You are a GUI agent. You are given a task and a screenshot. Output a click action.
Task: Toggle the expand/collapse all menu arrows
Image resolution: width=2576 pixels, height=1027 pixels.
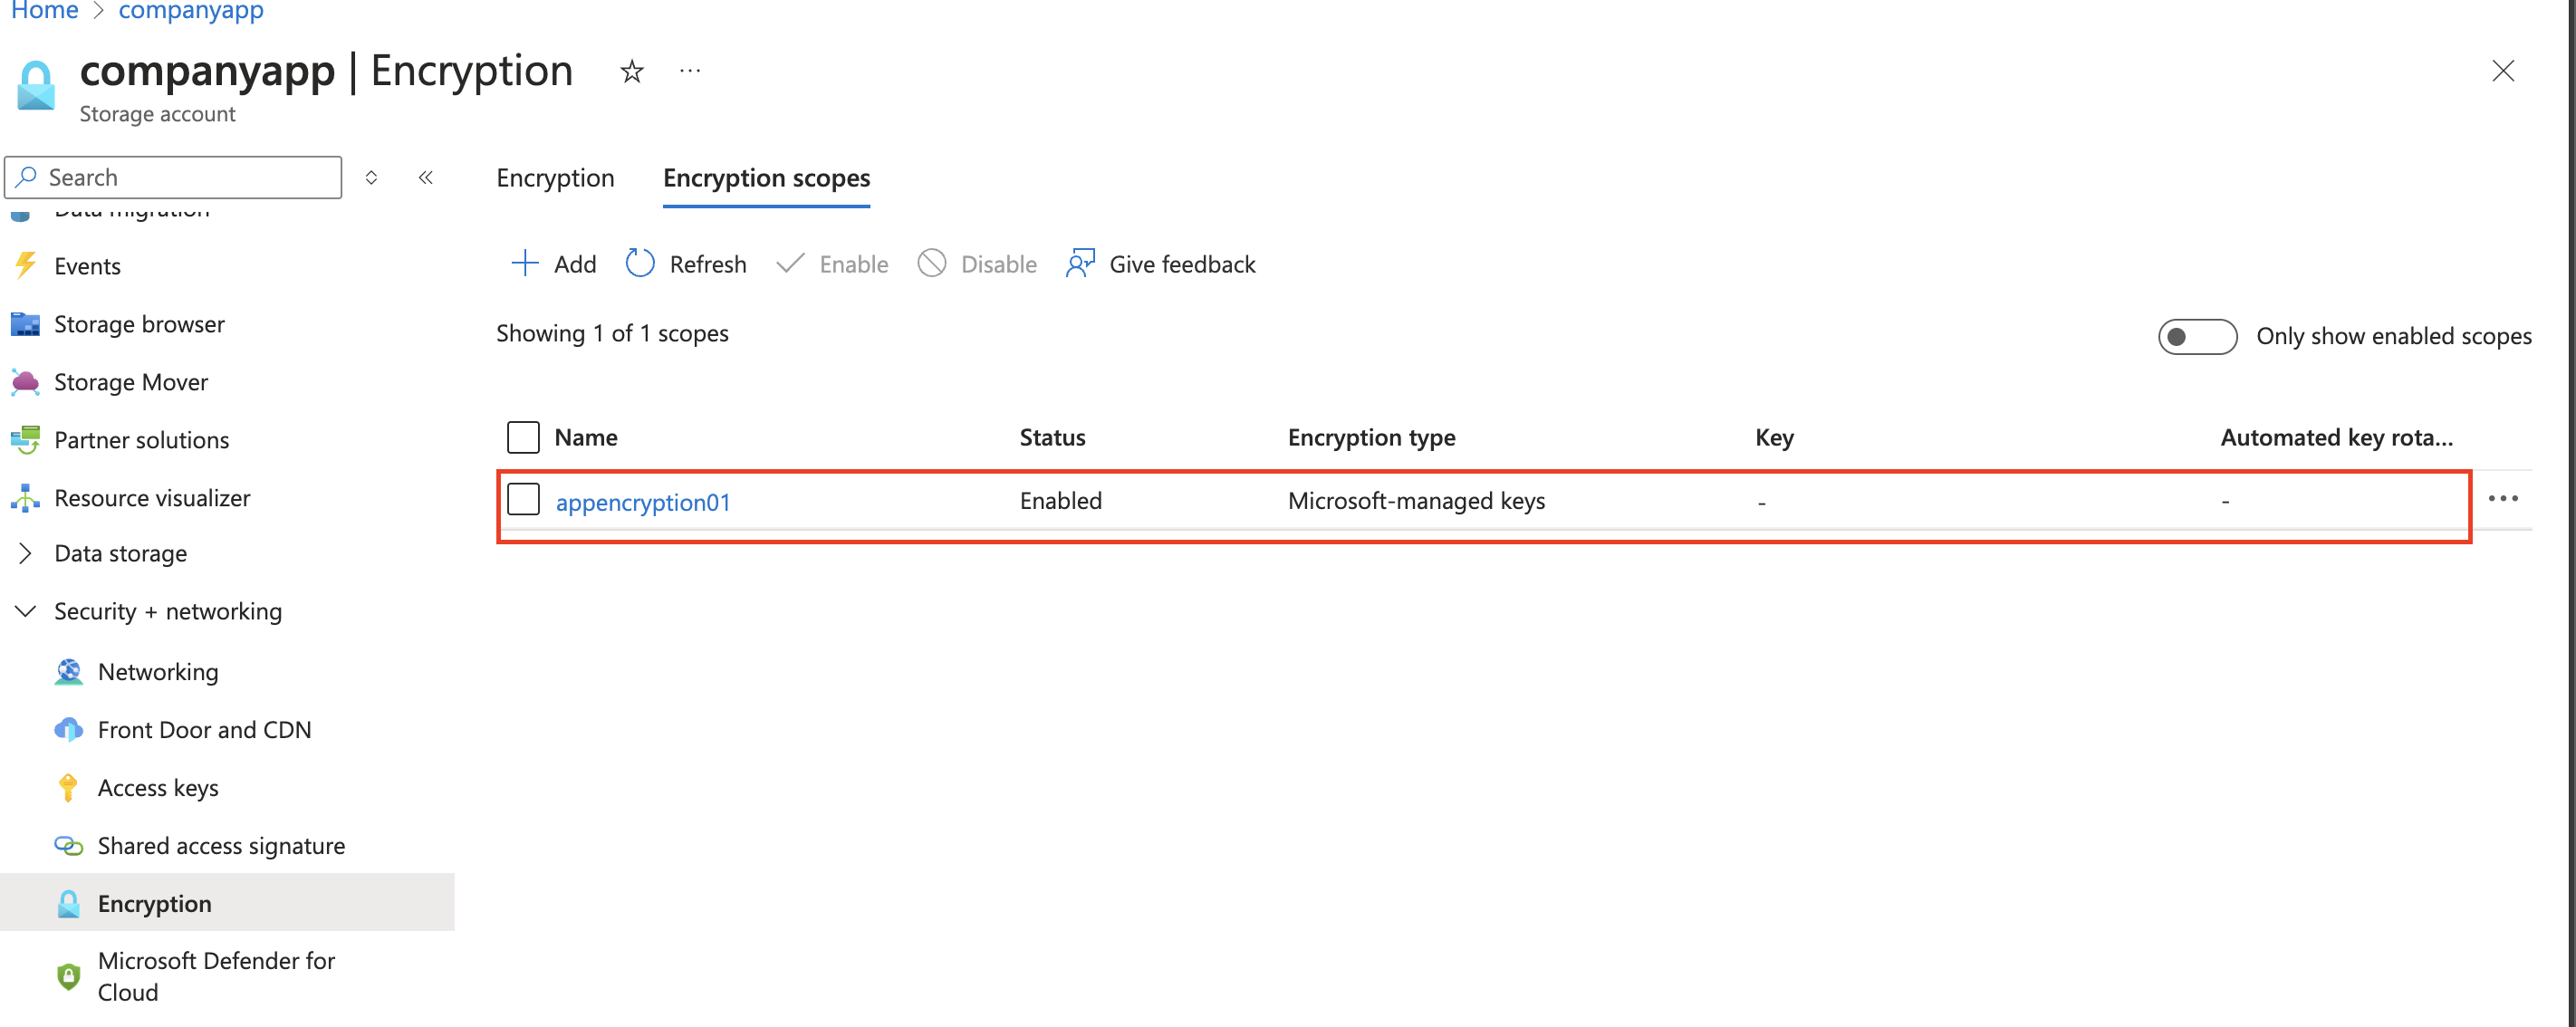click(x=371, y=177)
